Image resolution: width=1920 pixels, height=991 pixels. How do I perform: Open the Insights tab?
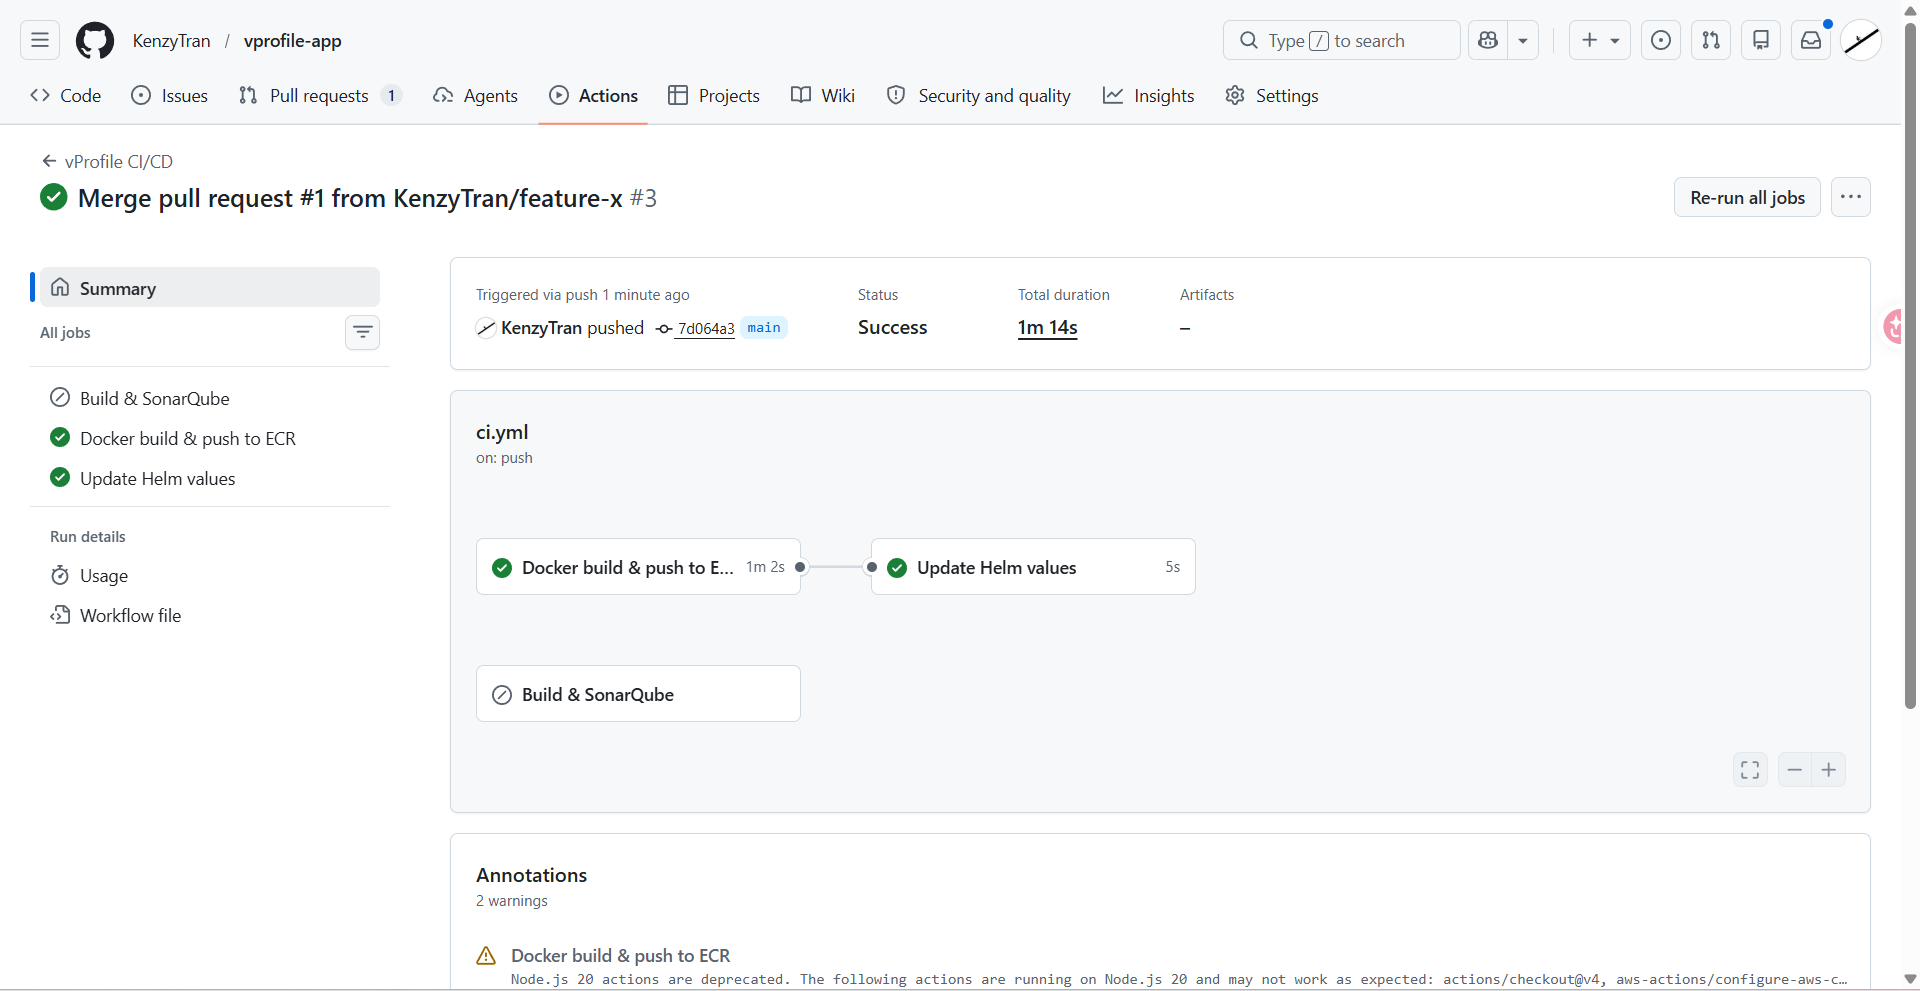pos(1149,95)
